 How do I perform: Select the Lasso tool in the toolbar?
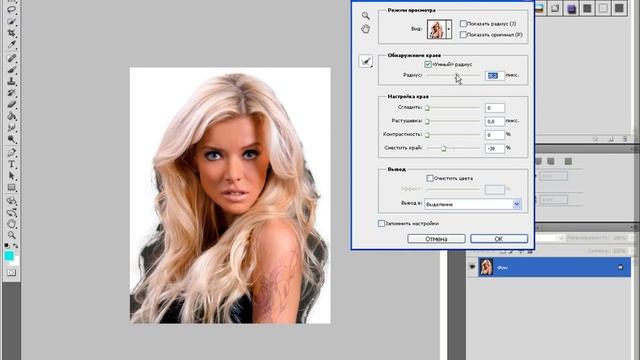[11, 9]
